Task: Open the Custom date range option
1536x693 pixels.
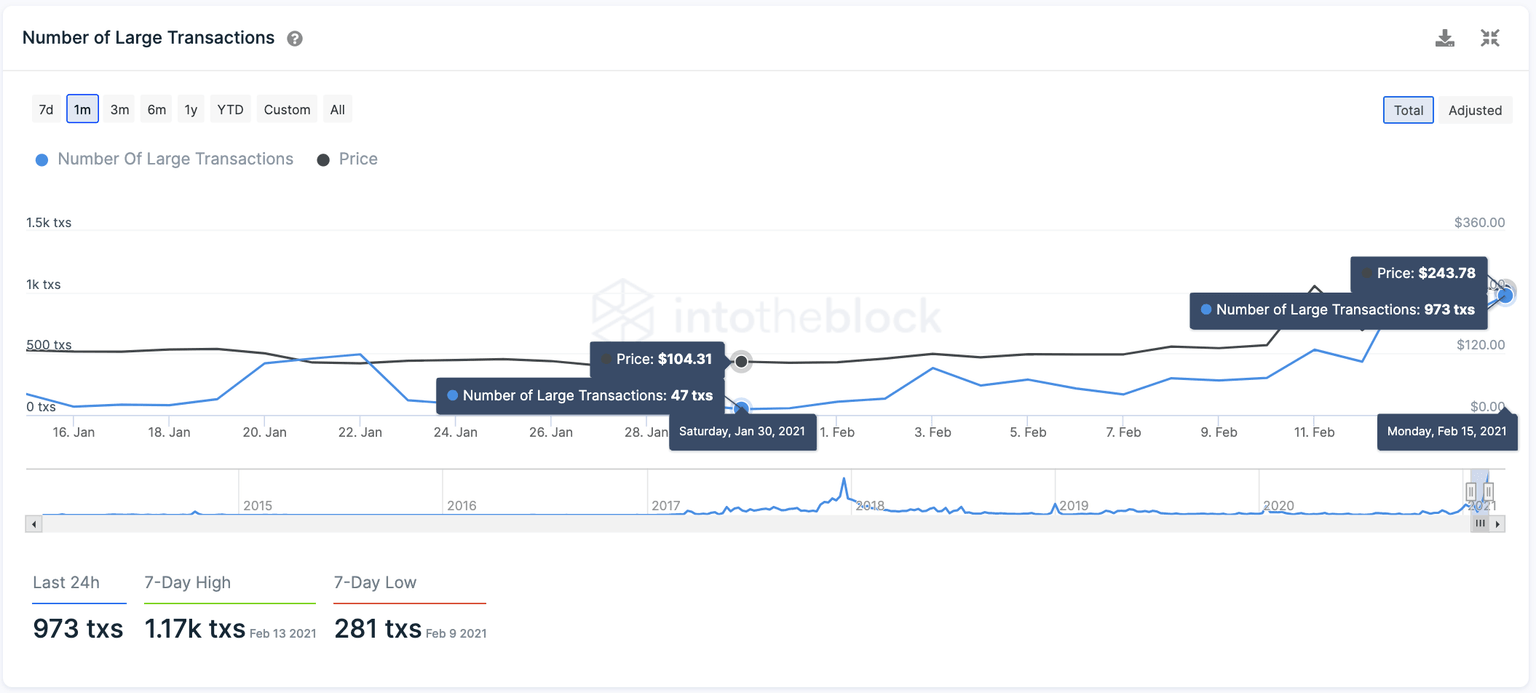Action: [x=286, y=109]
